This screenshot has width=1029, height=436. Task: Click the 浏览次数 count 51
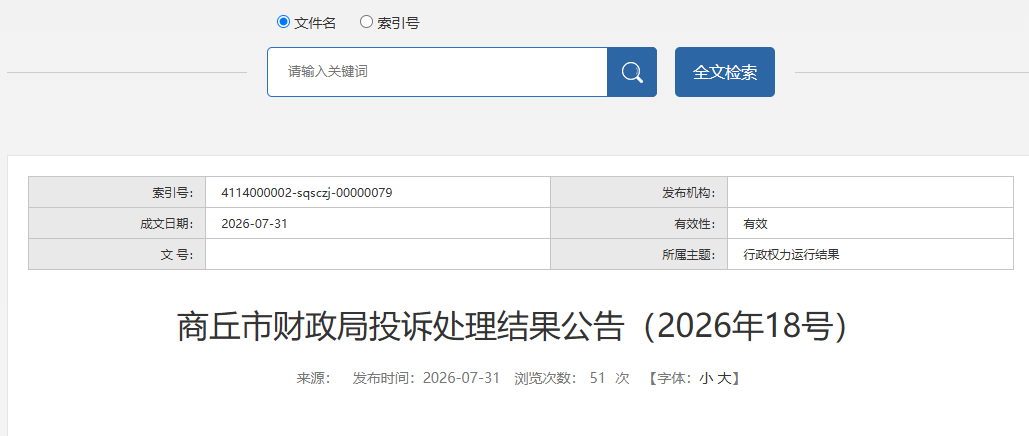click(597, 378)
